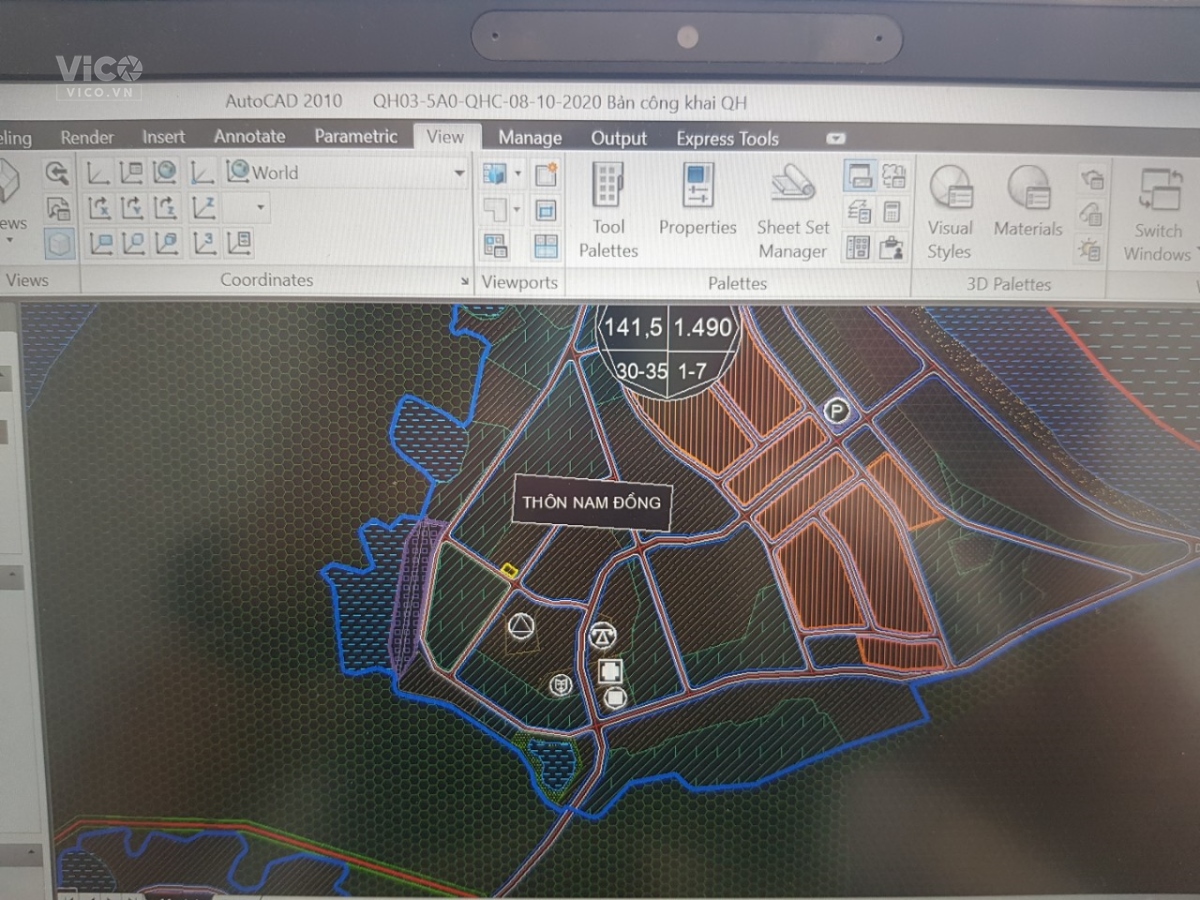Create New Viewport icon with star
The image size is (1200, 900).
tap(546, 174)
